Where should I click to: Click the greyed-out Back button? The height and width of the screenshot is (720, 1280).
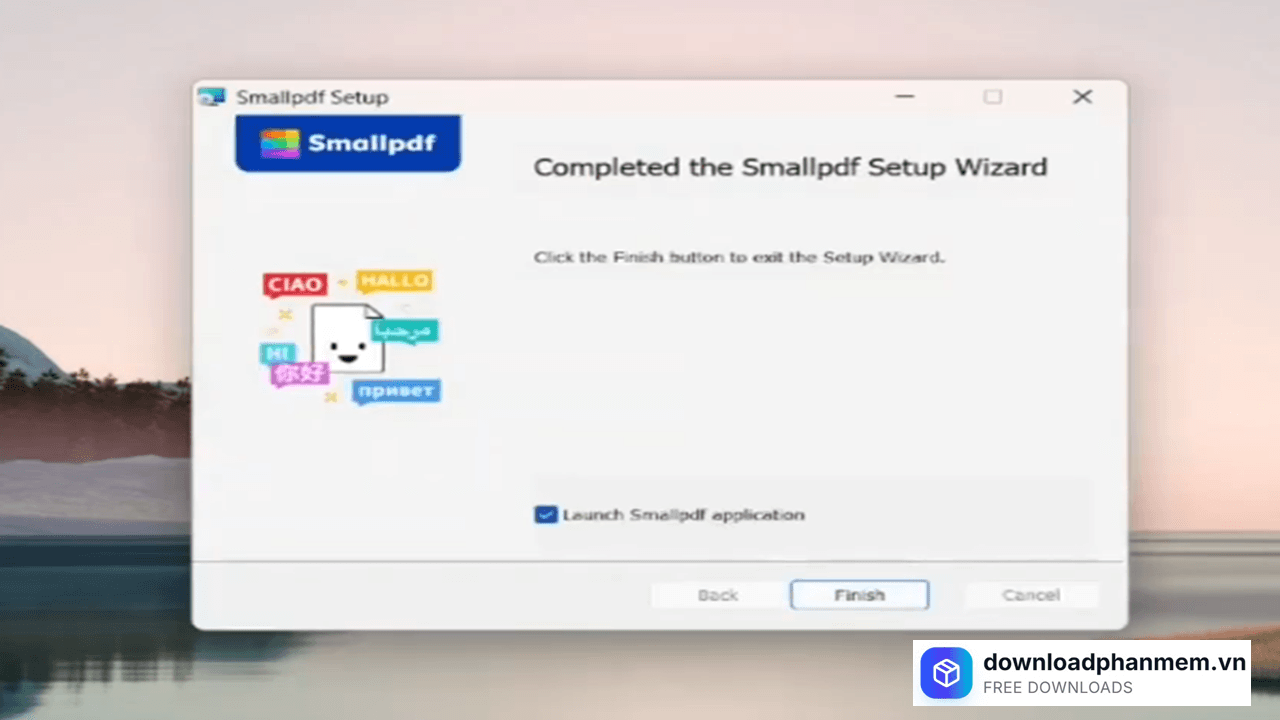click(x=717, y=595)
